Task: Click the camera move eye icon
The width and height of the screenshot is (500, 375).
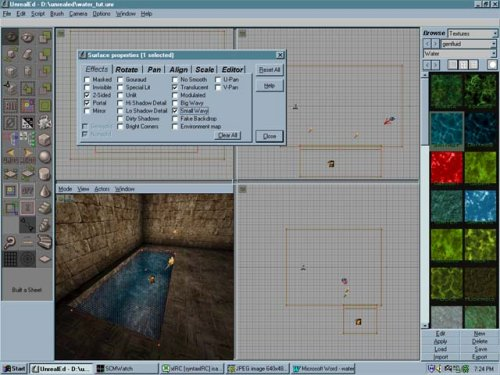Action: 10,37
